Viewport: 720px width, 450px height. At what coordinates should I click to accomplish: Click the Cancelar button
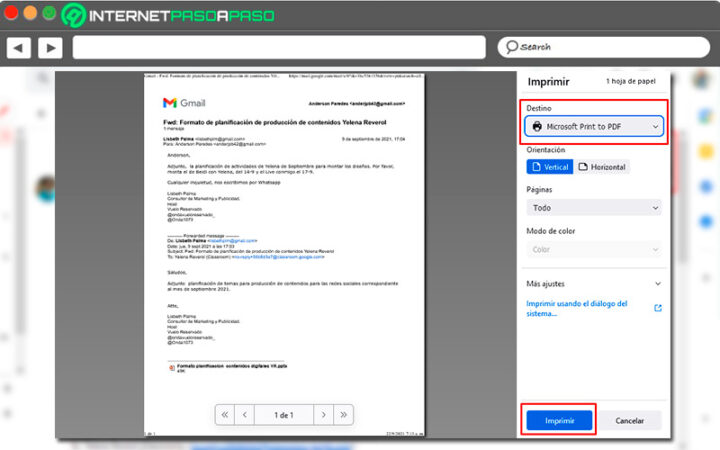tap(630, 420)
